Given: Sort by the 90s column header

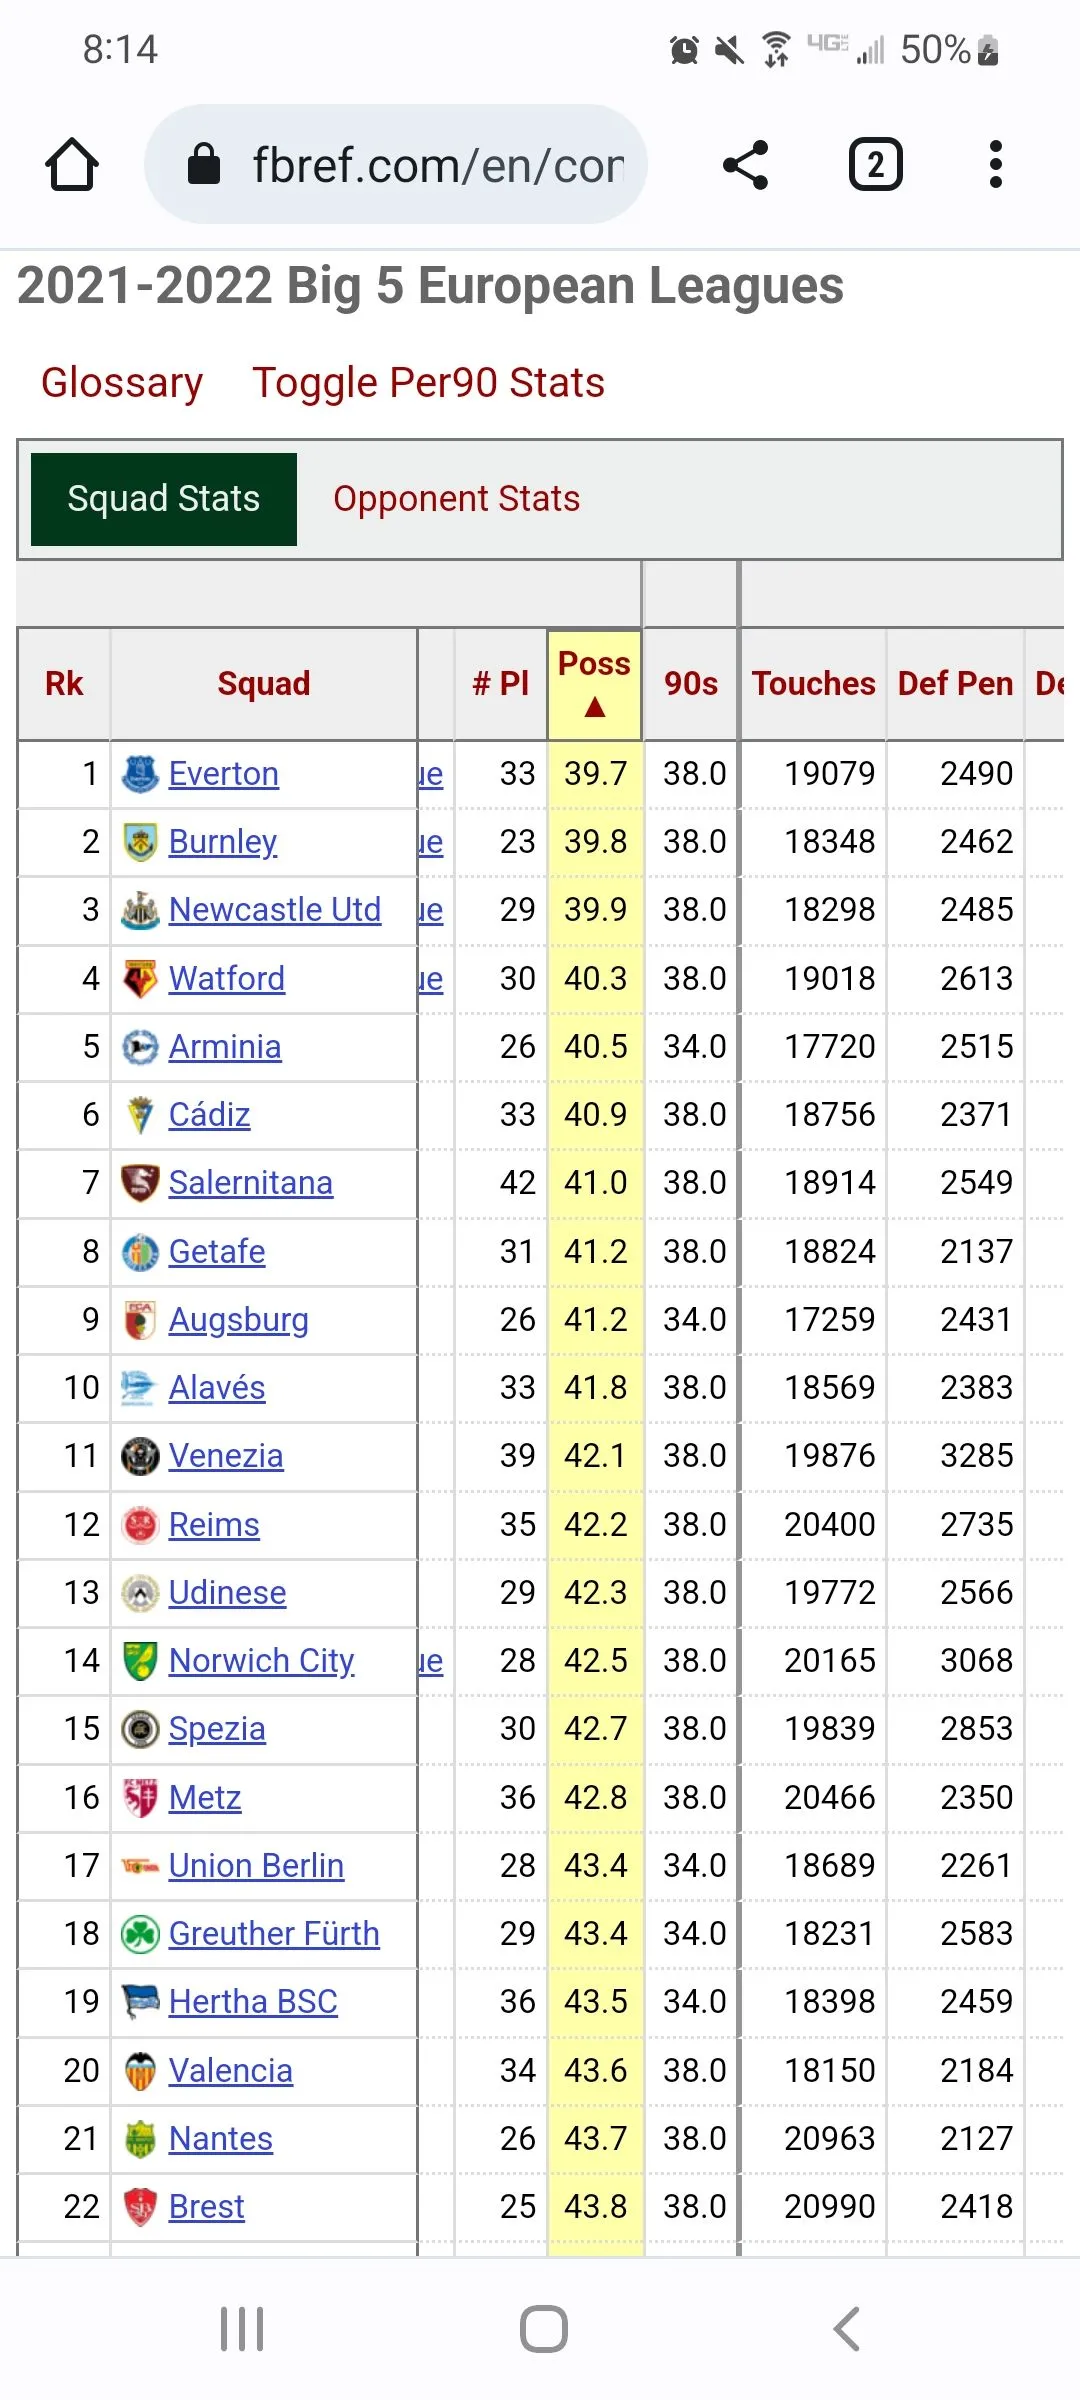Looking at the screenshot, I should click(x=691, y=684).
